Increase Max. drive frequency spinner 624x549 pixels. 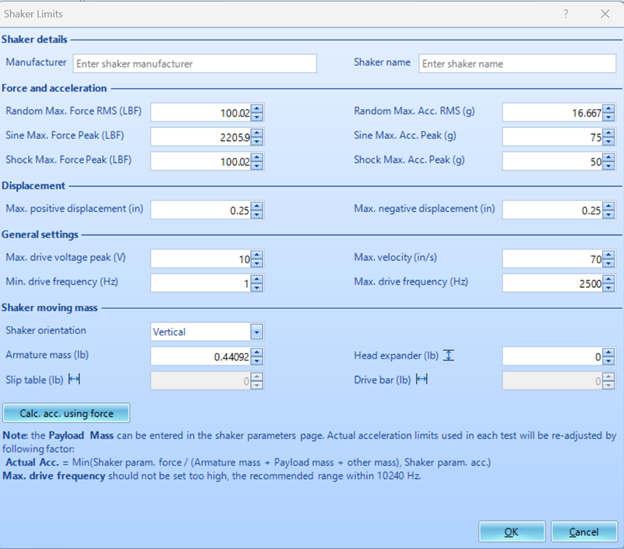pos(609,279)
